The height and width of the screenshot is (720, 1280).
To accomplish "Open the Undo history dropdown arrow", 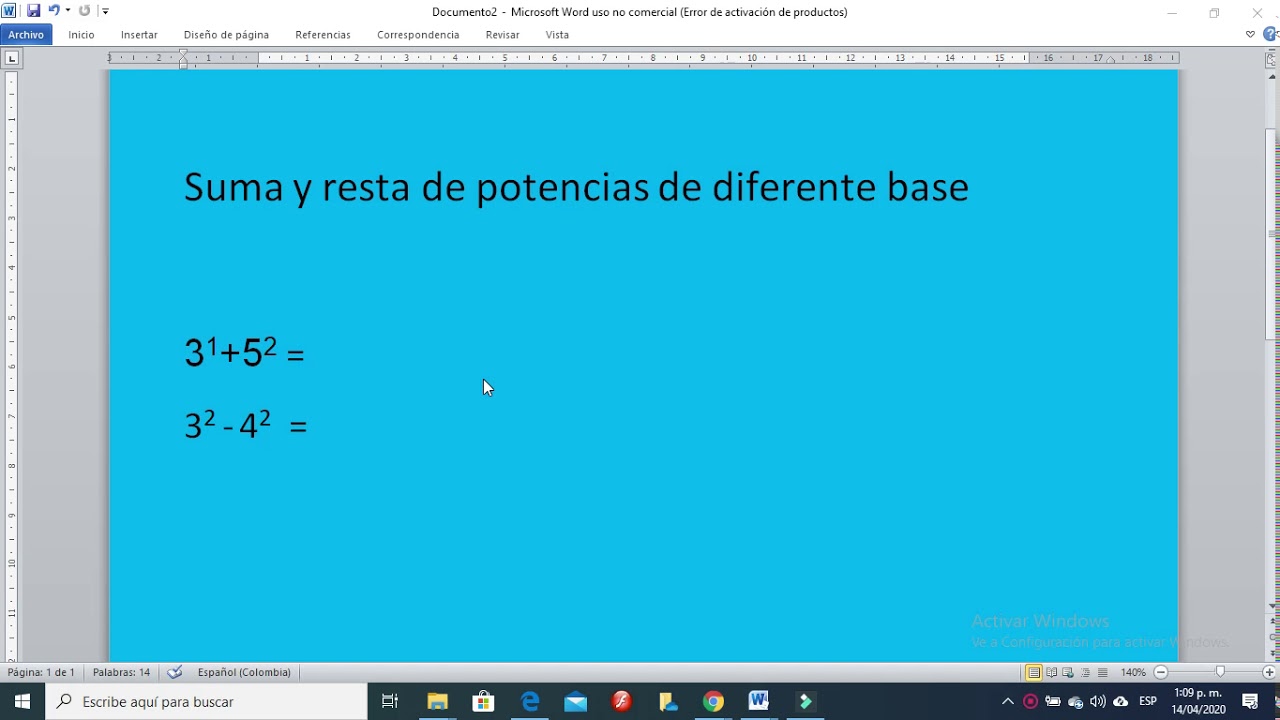I will 68,11.
